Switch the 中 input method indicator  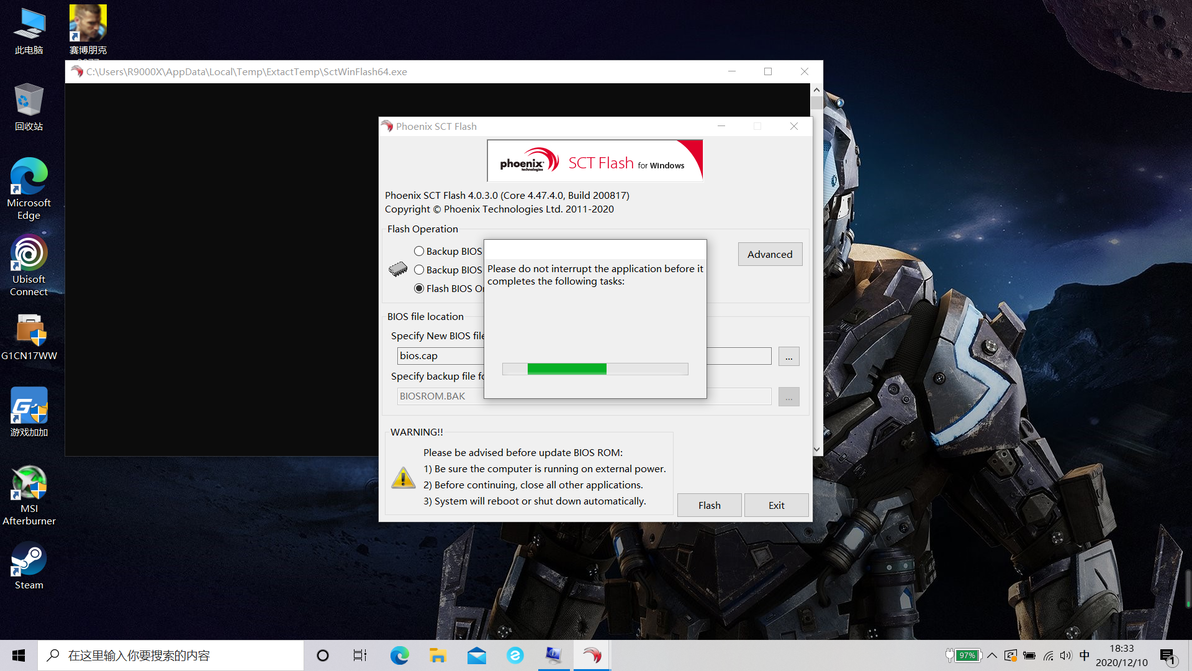pos(1085,655)
